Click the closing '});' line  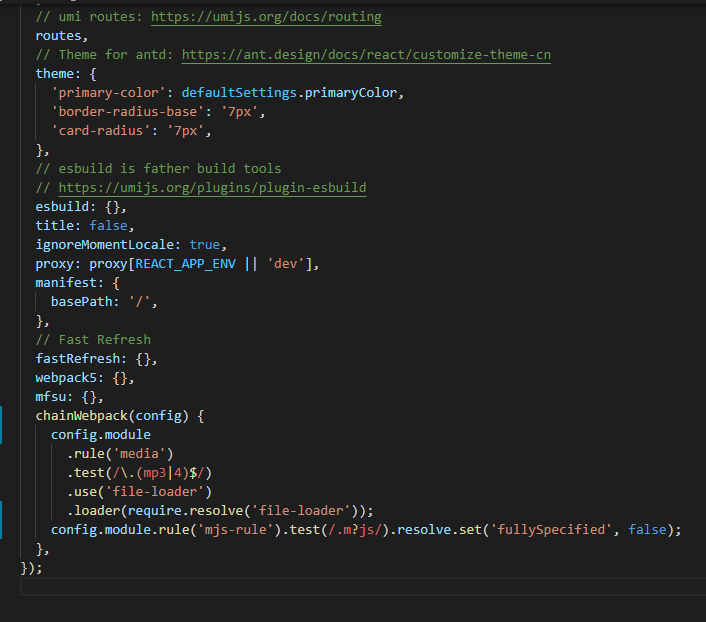coord(32,568)
